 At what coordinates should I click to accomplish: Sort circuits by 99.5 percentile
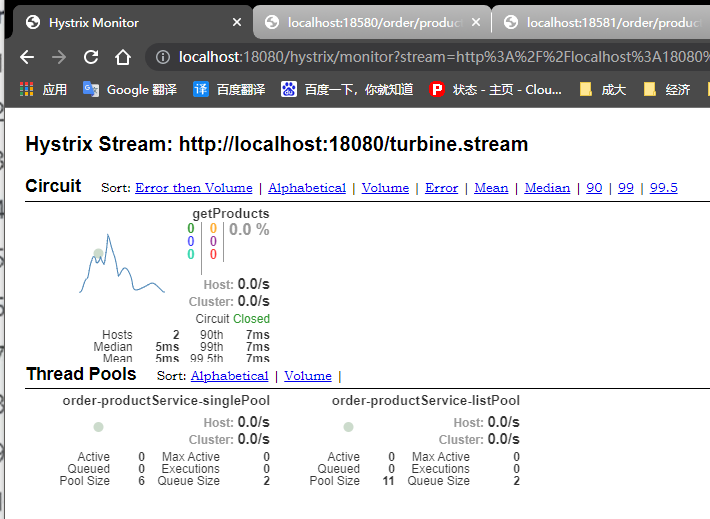[663, 187]
